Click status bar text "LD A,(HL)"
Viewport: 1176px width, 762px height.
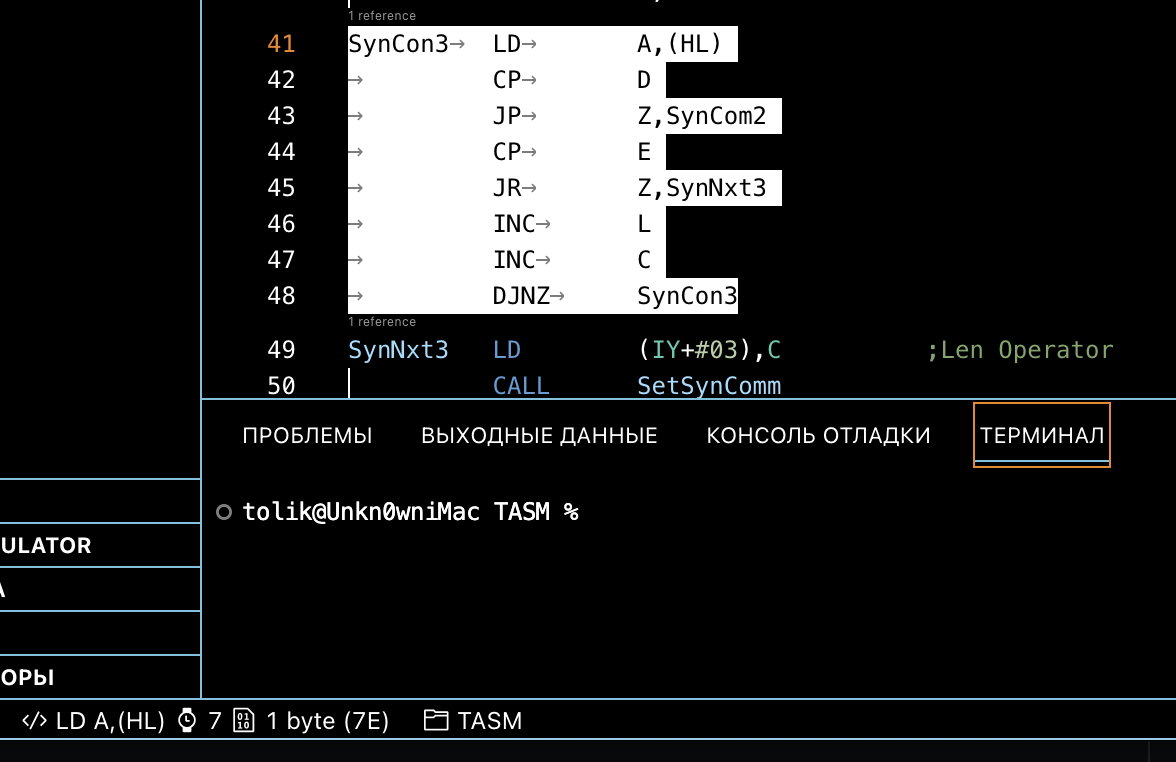coord(110,721)
